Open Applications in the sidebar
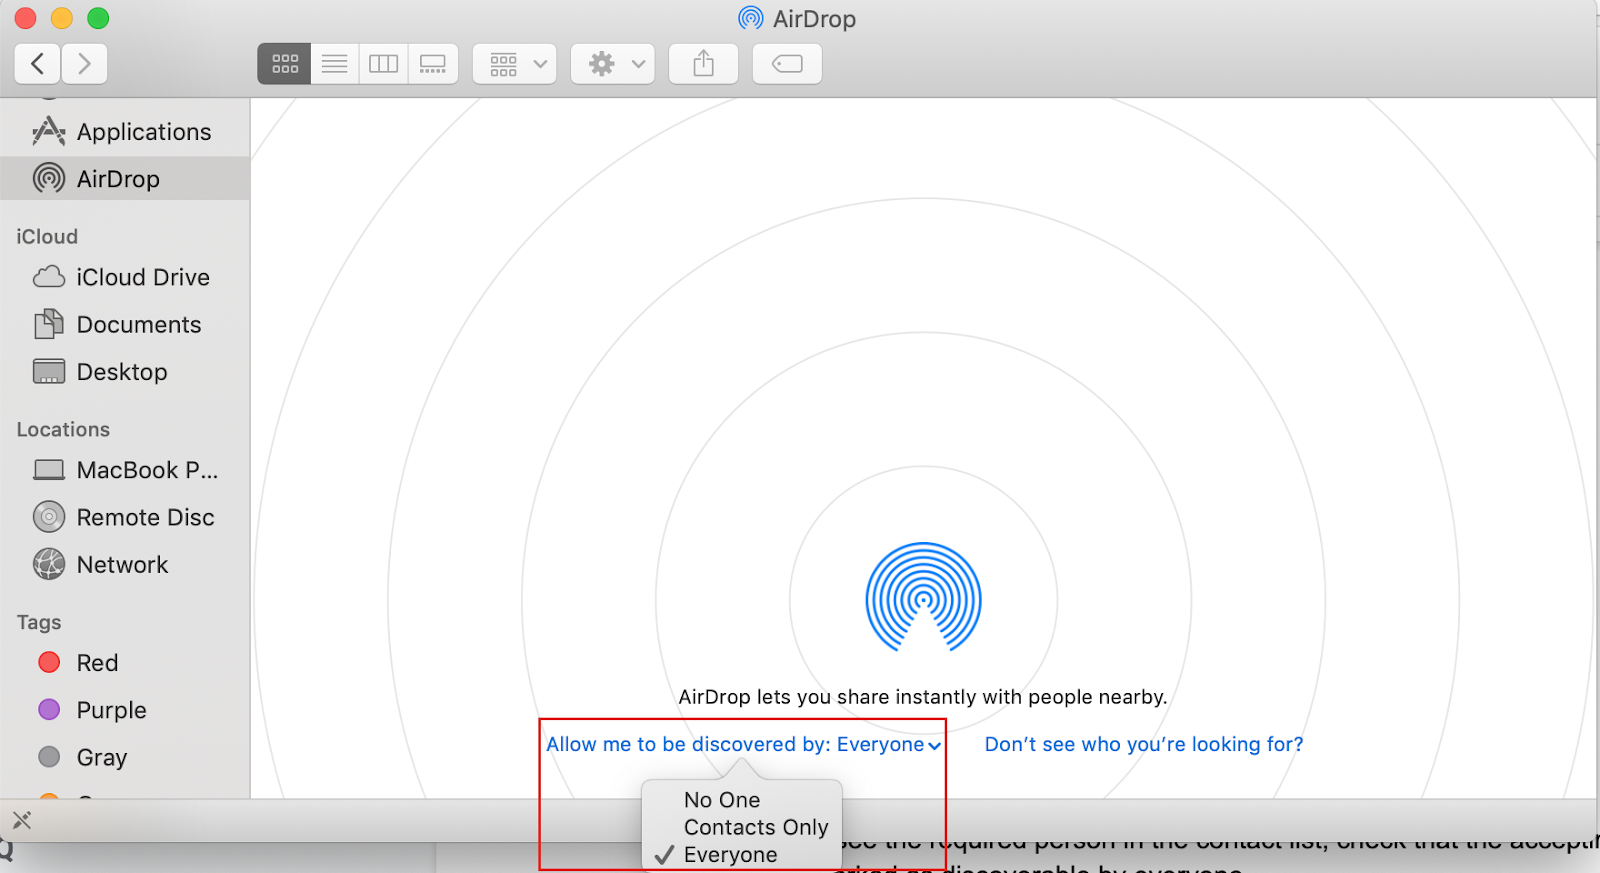The height and width of the screenshot is (873, 1600). 125,132
